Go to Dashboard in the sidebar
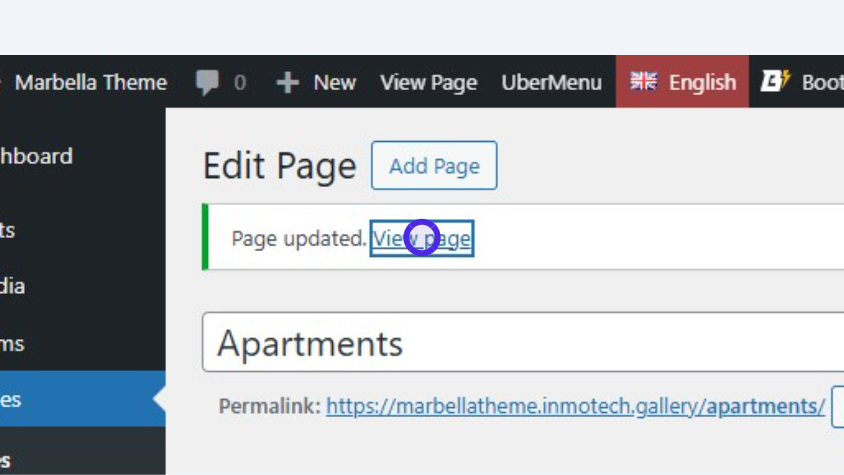Viewport: 844px width, 475px height. (x=36, y=156)
